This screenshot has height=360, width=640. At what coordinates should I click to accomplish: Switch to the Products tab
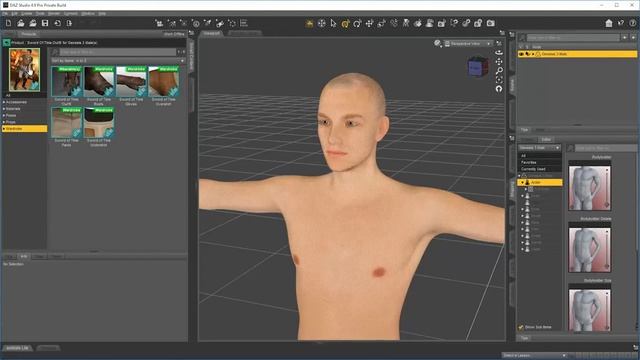pyautogui.click(x=29, y=34)
